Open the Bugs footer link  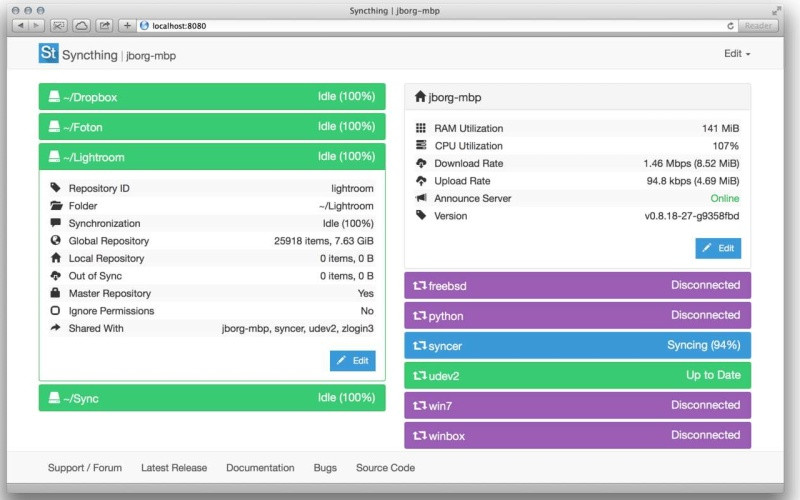(x=325, y=468)
